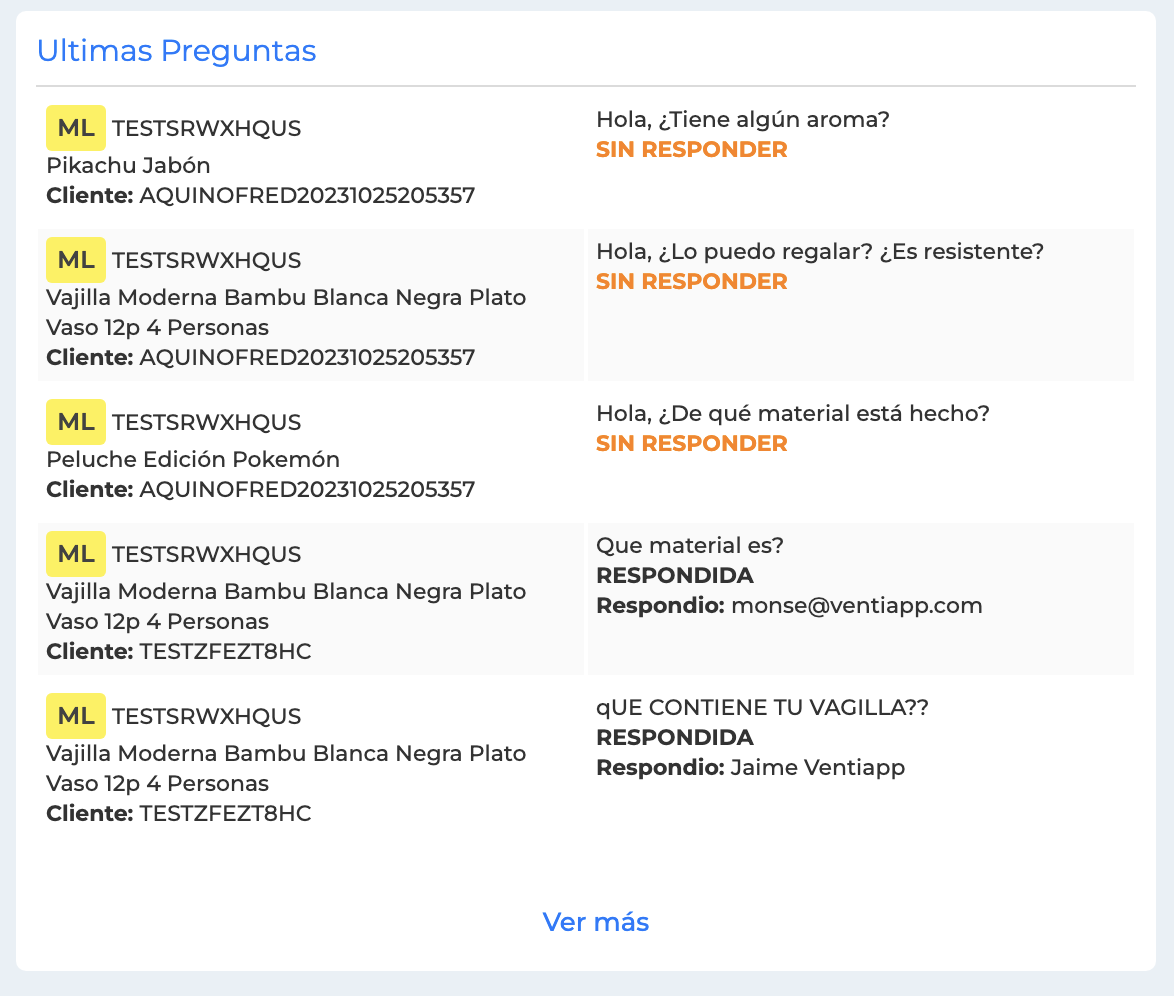The image size is (1174, 996).
Task: Click seller 'TESTSRWXHQUS' in the Peluche Edición Pokemón row
Action: [x=207, y=422]
